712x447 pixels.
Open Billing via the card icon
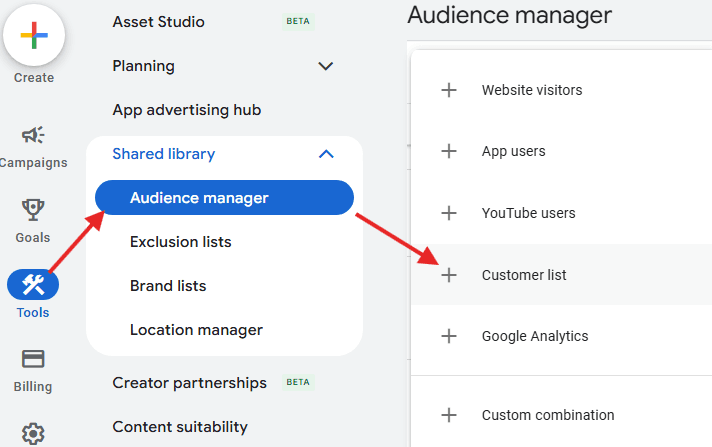pos(33,359)
